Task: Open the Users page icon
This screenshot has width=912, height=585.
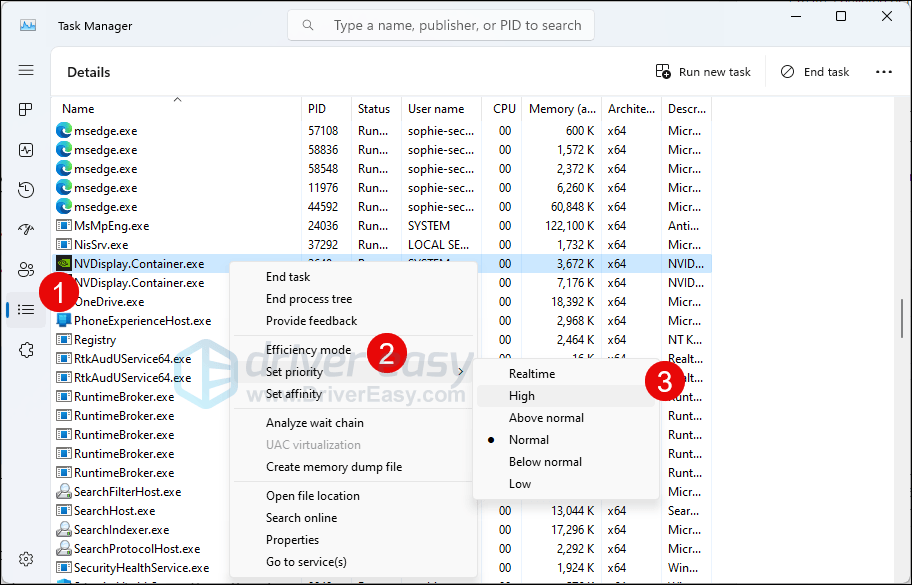Action: [x=26, y=269]
